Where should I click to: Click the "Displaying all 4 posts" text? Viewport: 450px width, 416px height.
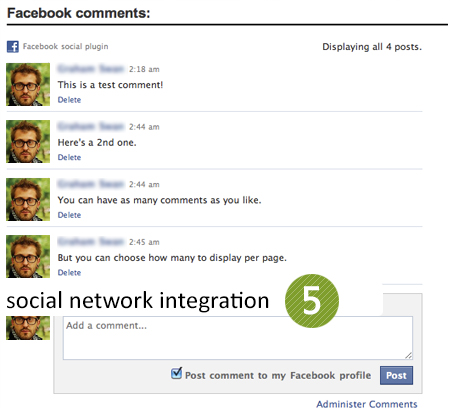tap(372, 47)
